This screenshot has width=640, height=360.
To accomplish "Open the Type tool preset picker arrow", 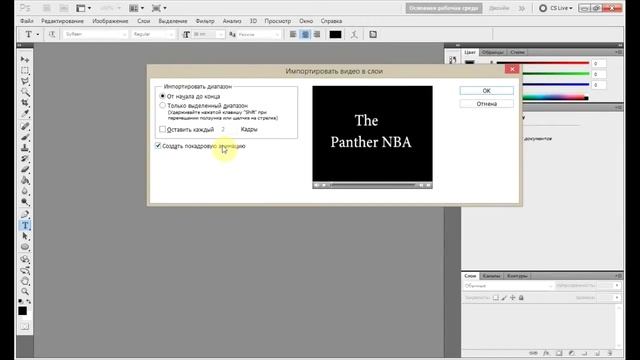I will (x=38, y=35).
